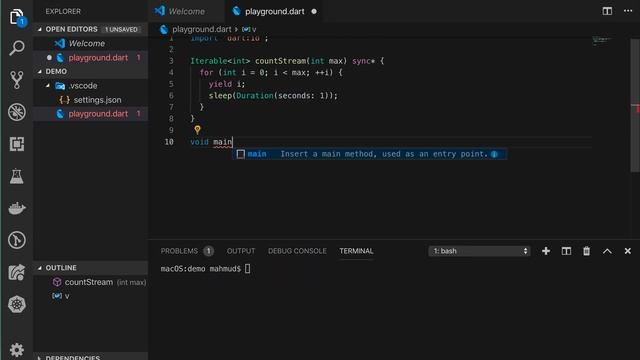Viewport: 640px width, 360px height.
Task: Click line number 3 in gutter
Action: point(171,61)
